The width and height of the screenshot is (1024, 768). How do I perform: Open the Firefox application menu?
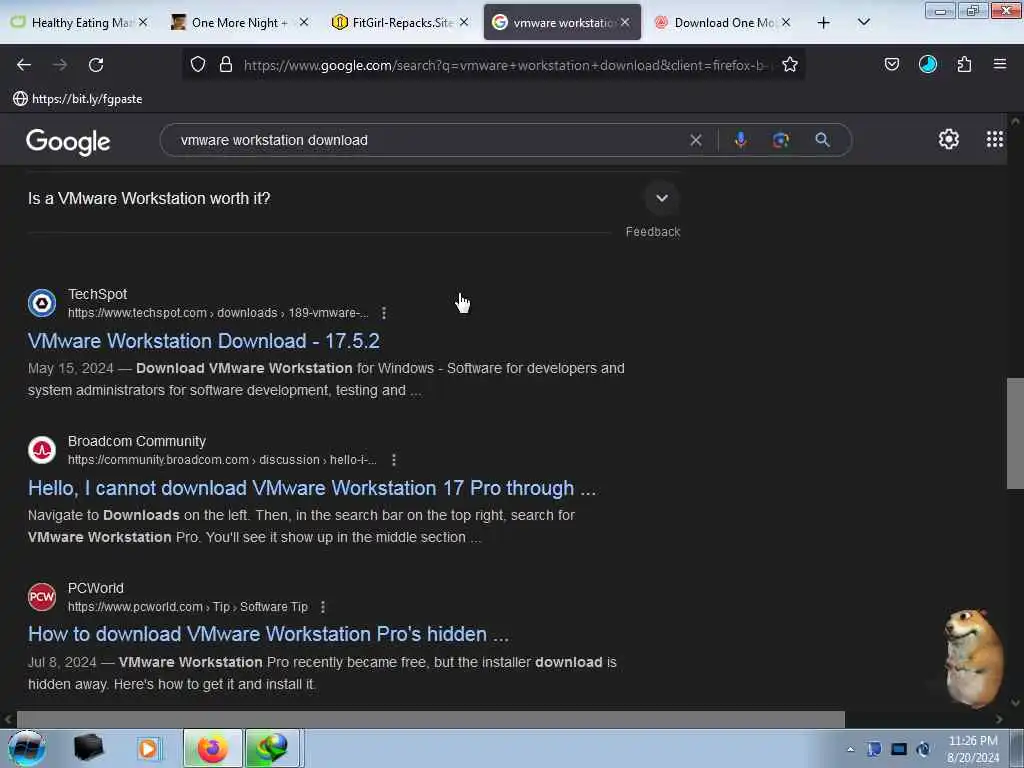[x=1000, y=64]
